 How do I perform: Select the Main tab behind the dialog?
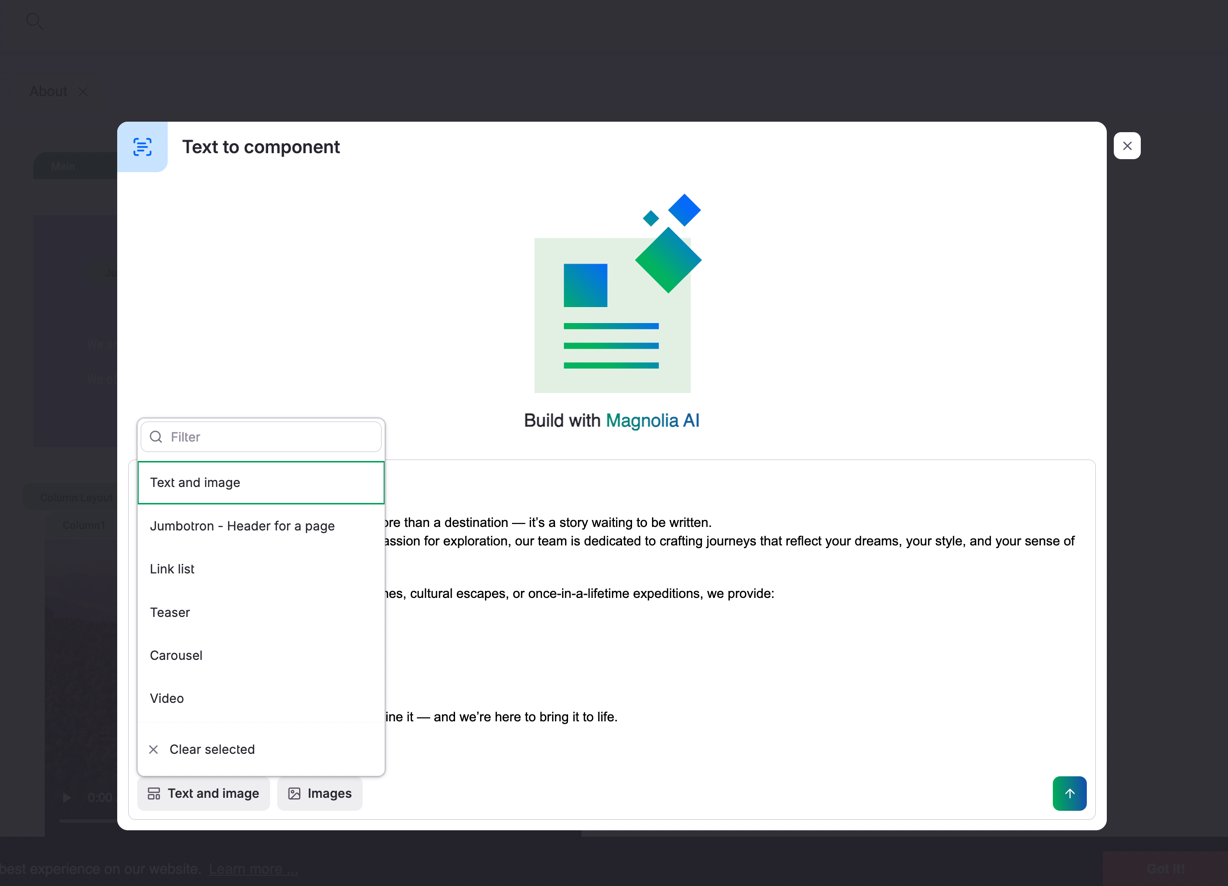pyautogui.click(x=63, y=166)
